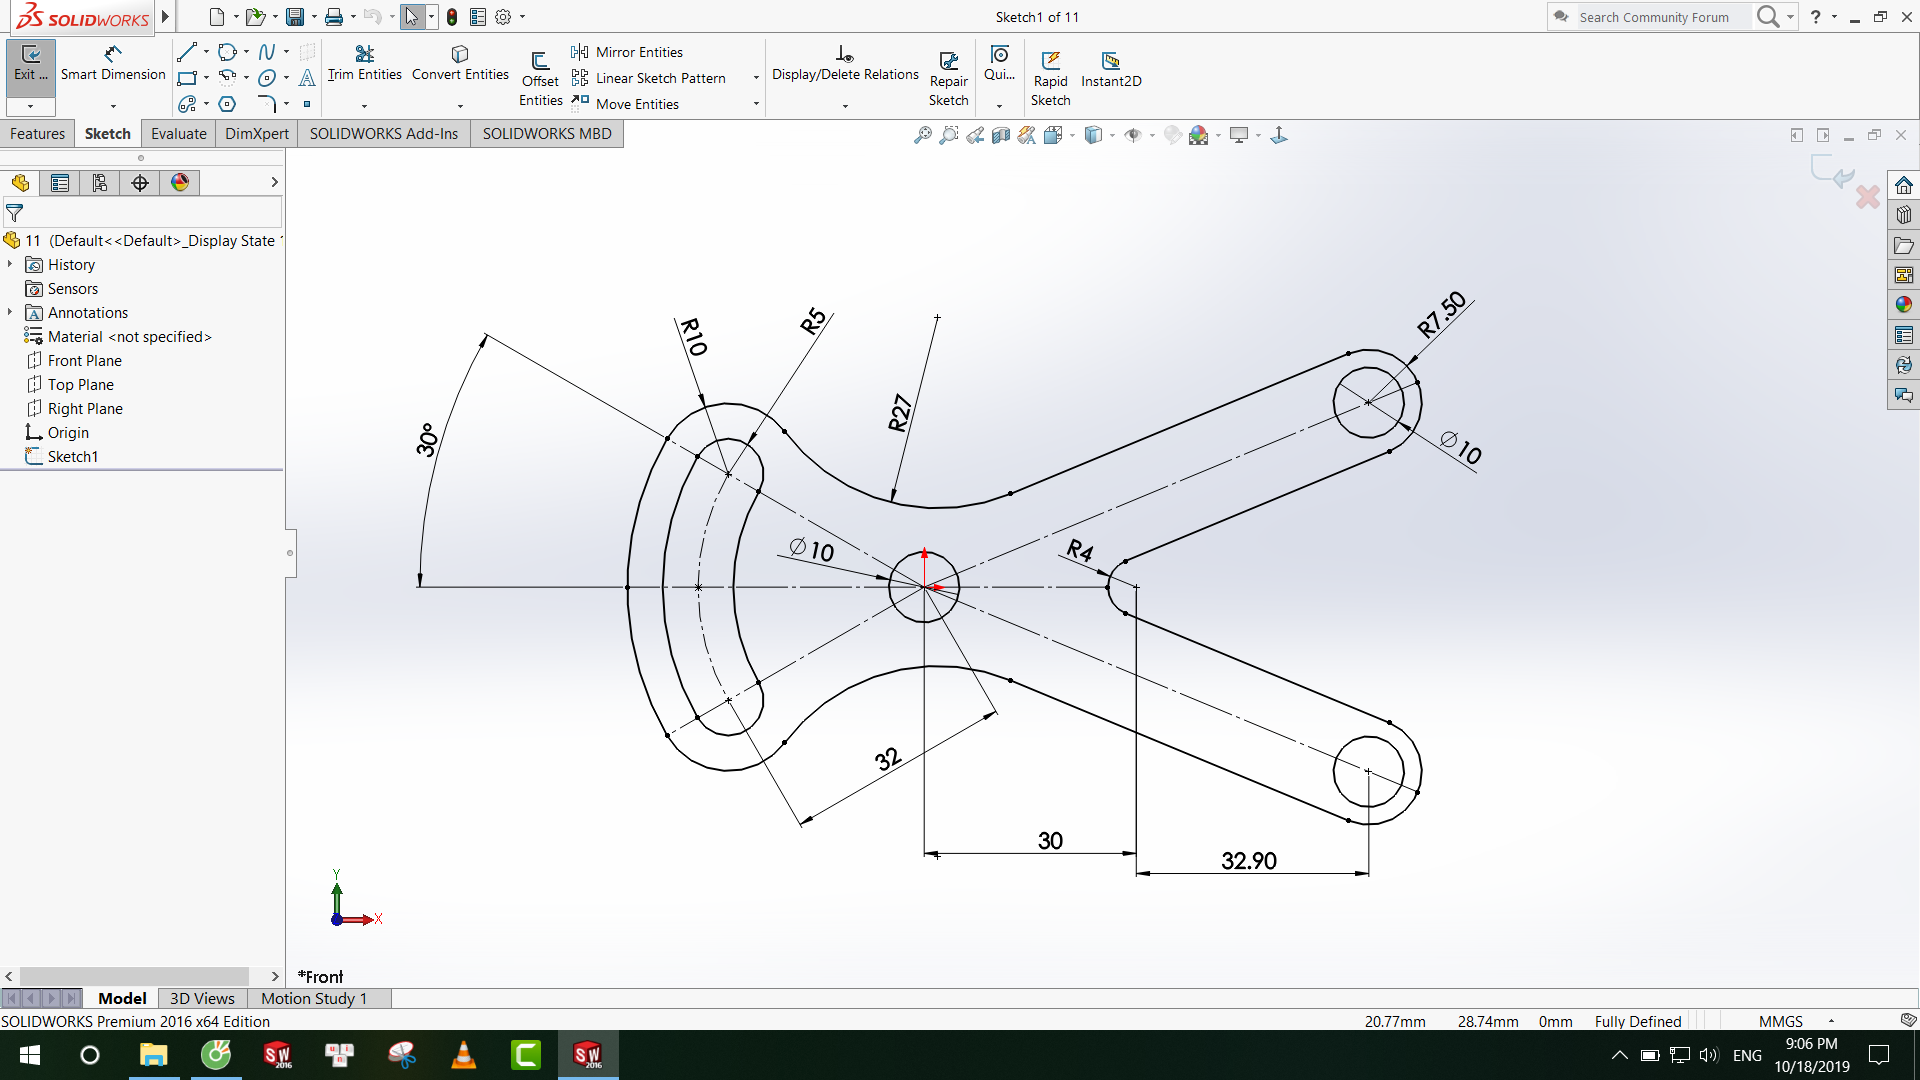Click the Save icon
Viewport: 1920px width, 1080px height.
coord(294,17)
